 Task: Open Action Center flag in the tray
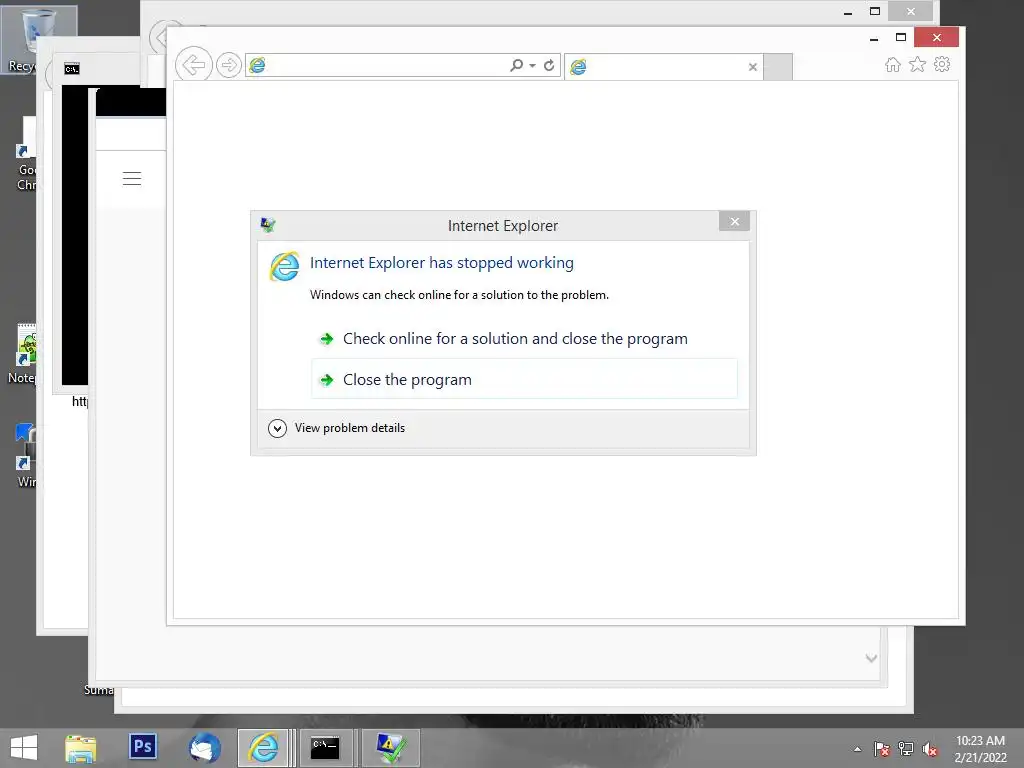point(881,749)
